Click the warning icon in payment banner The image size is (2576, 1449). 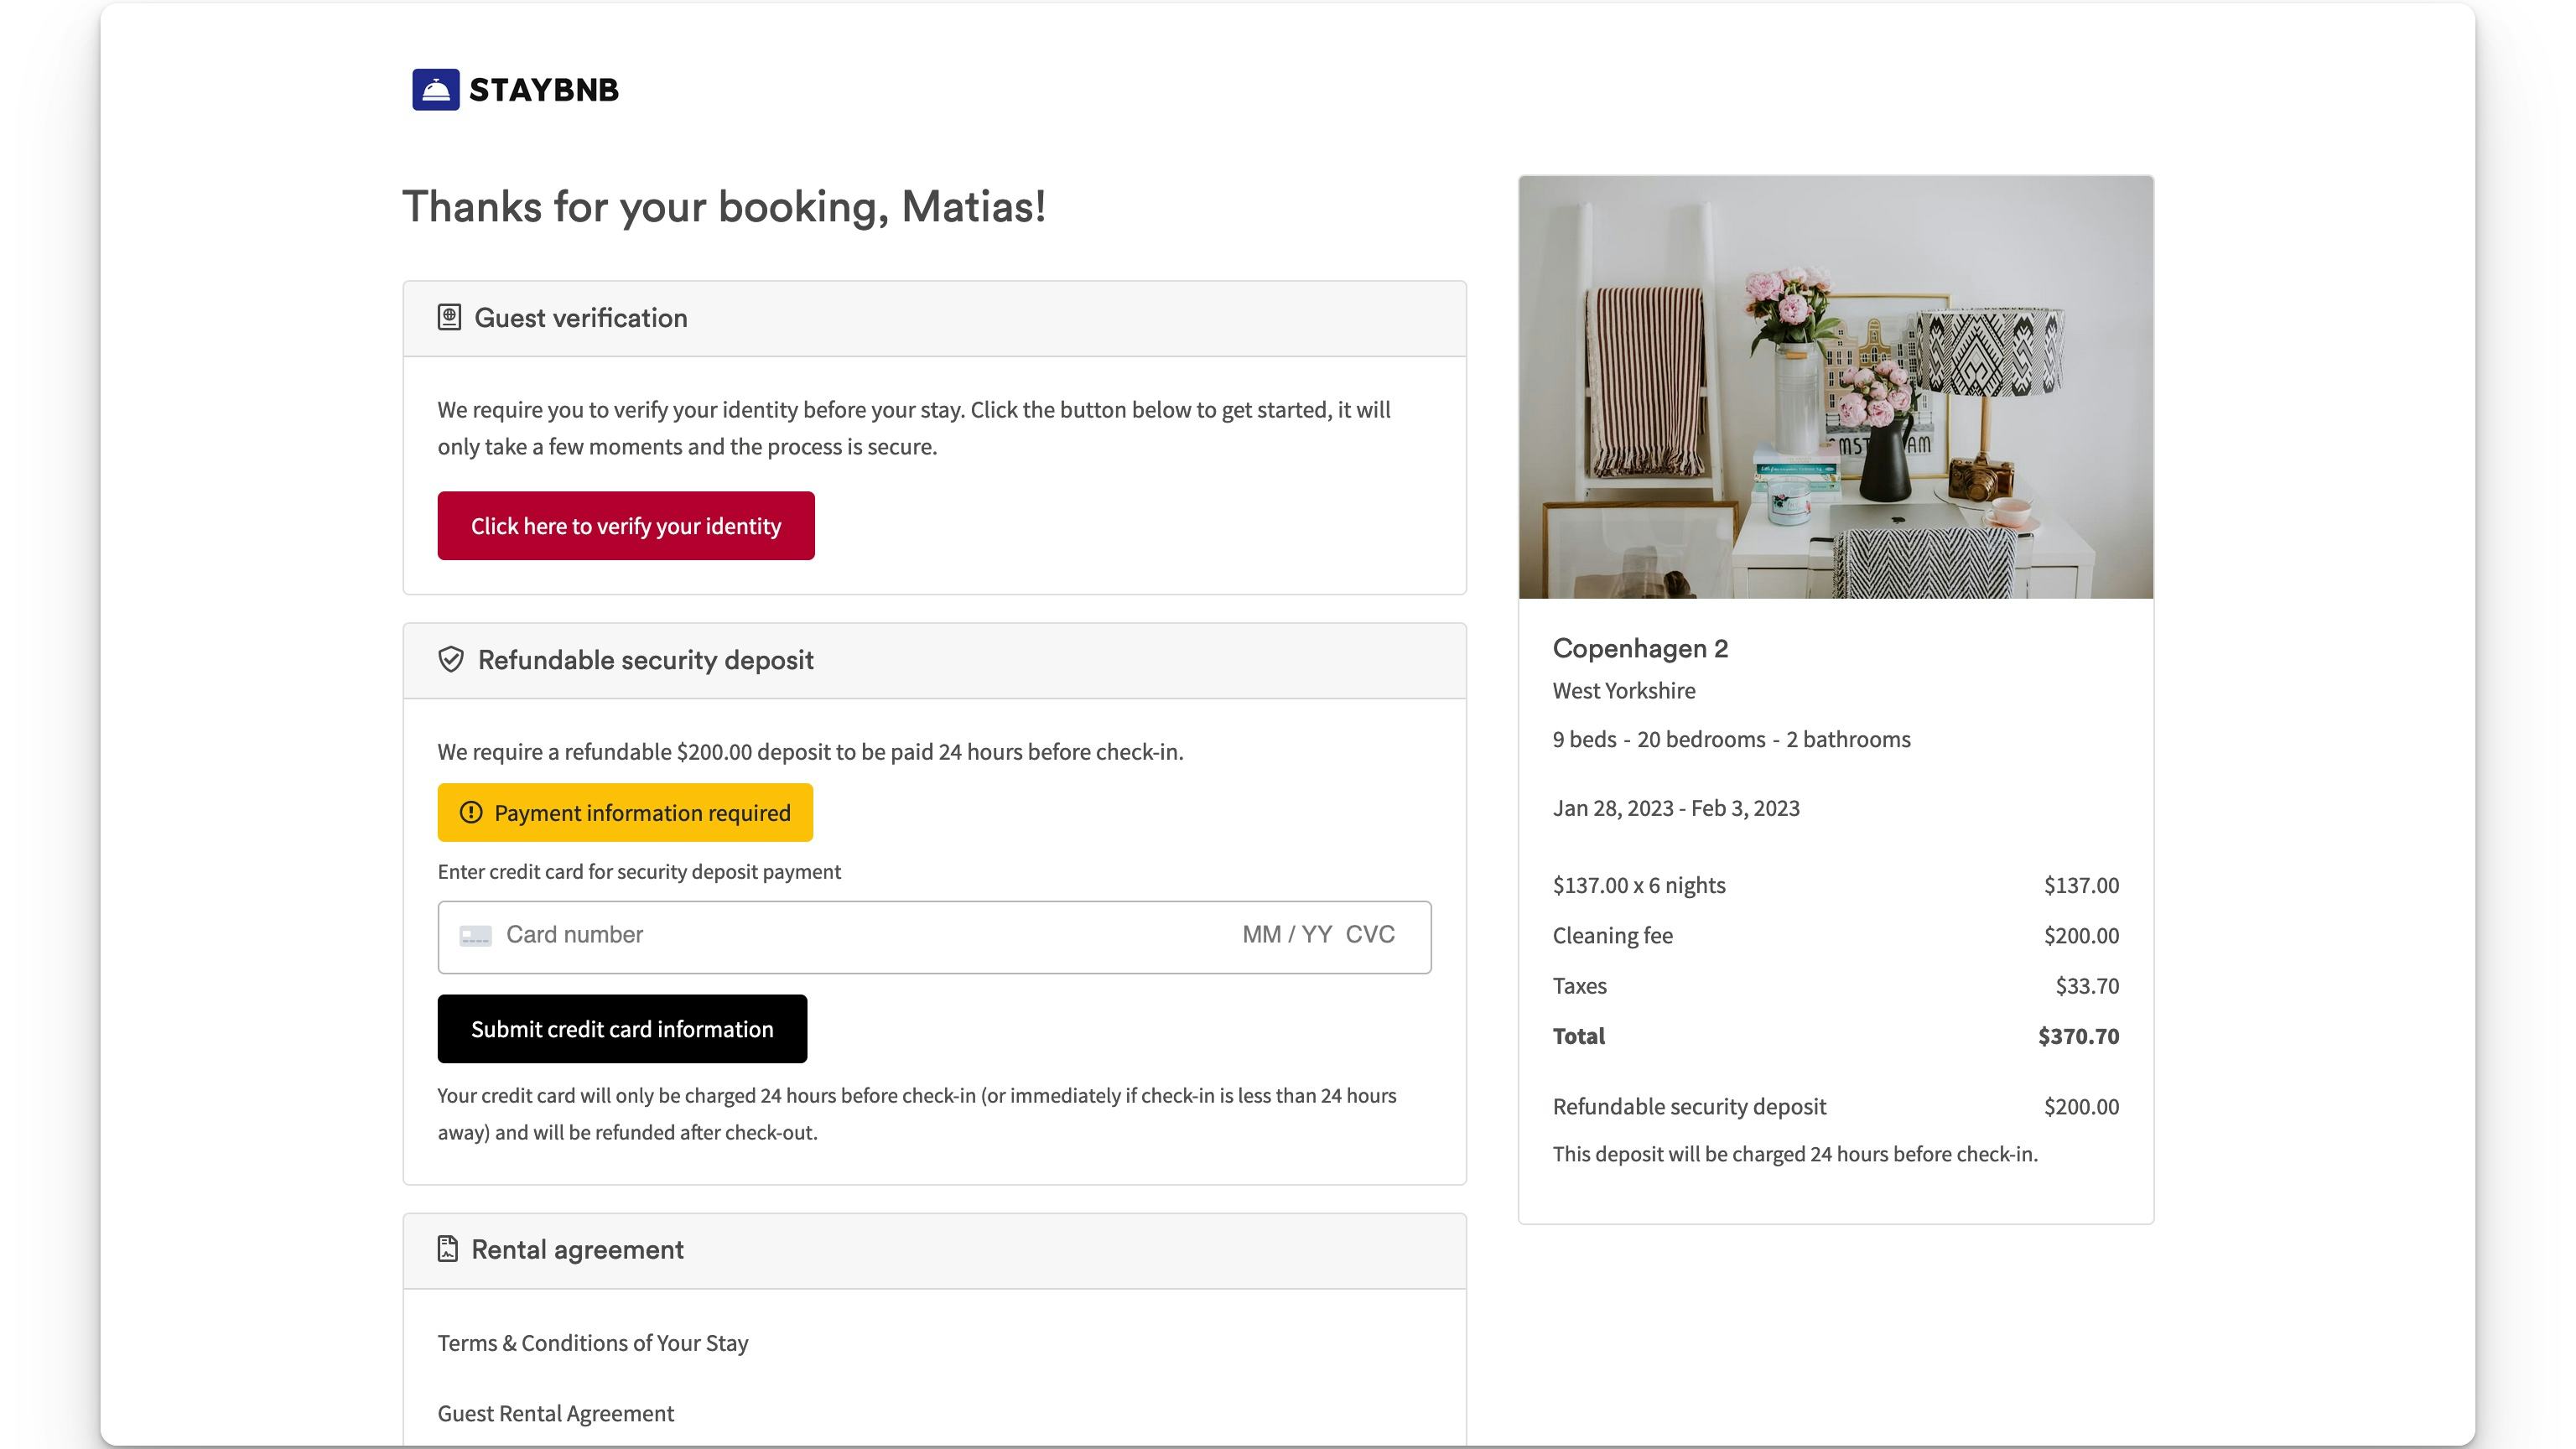(471, 813)
